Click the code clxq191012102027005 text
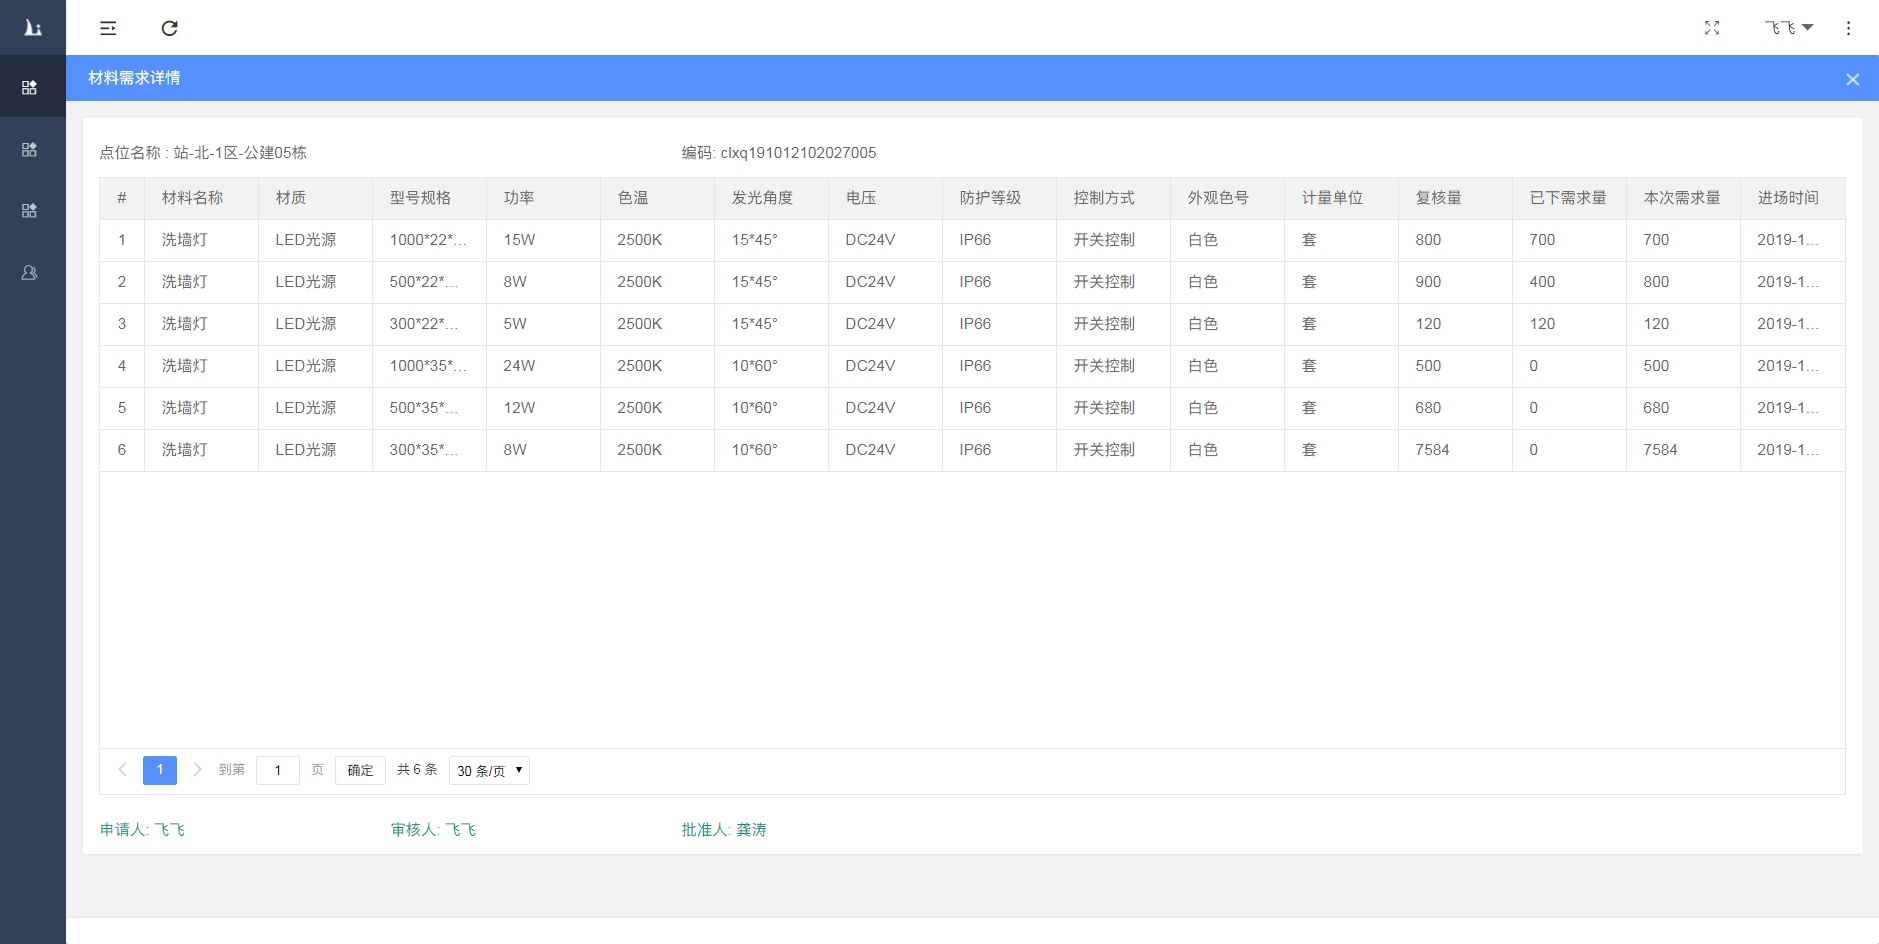1879x944 pixels. [x=779, y=153]
